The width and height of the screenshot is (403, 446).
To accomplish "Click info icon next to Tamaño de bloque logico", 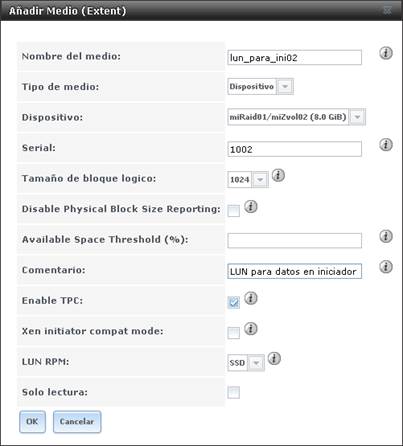I will [x=278, y=175].
